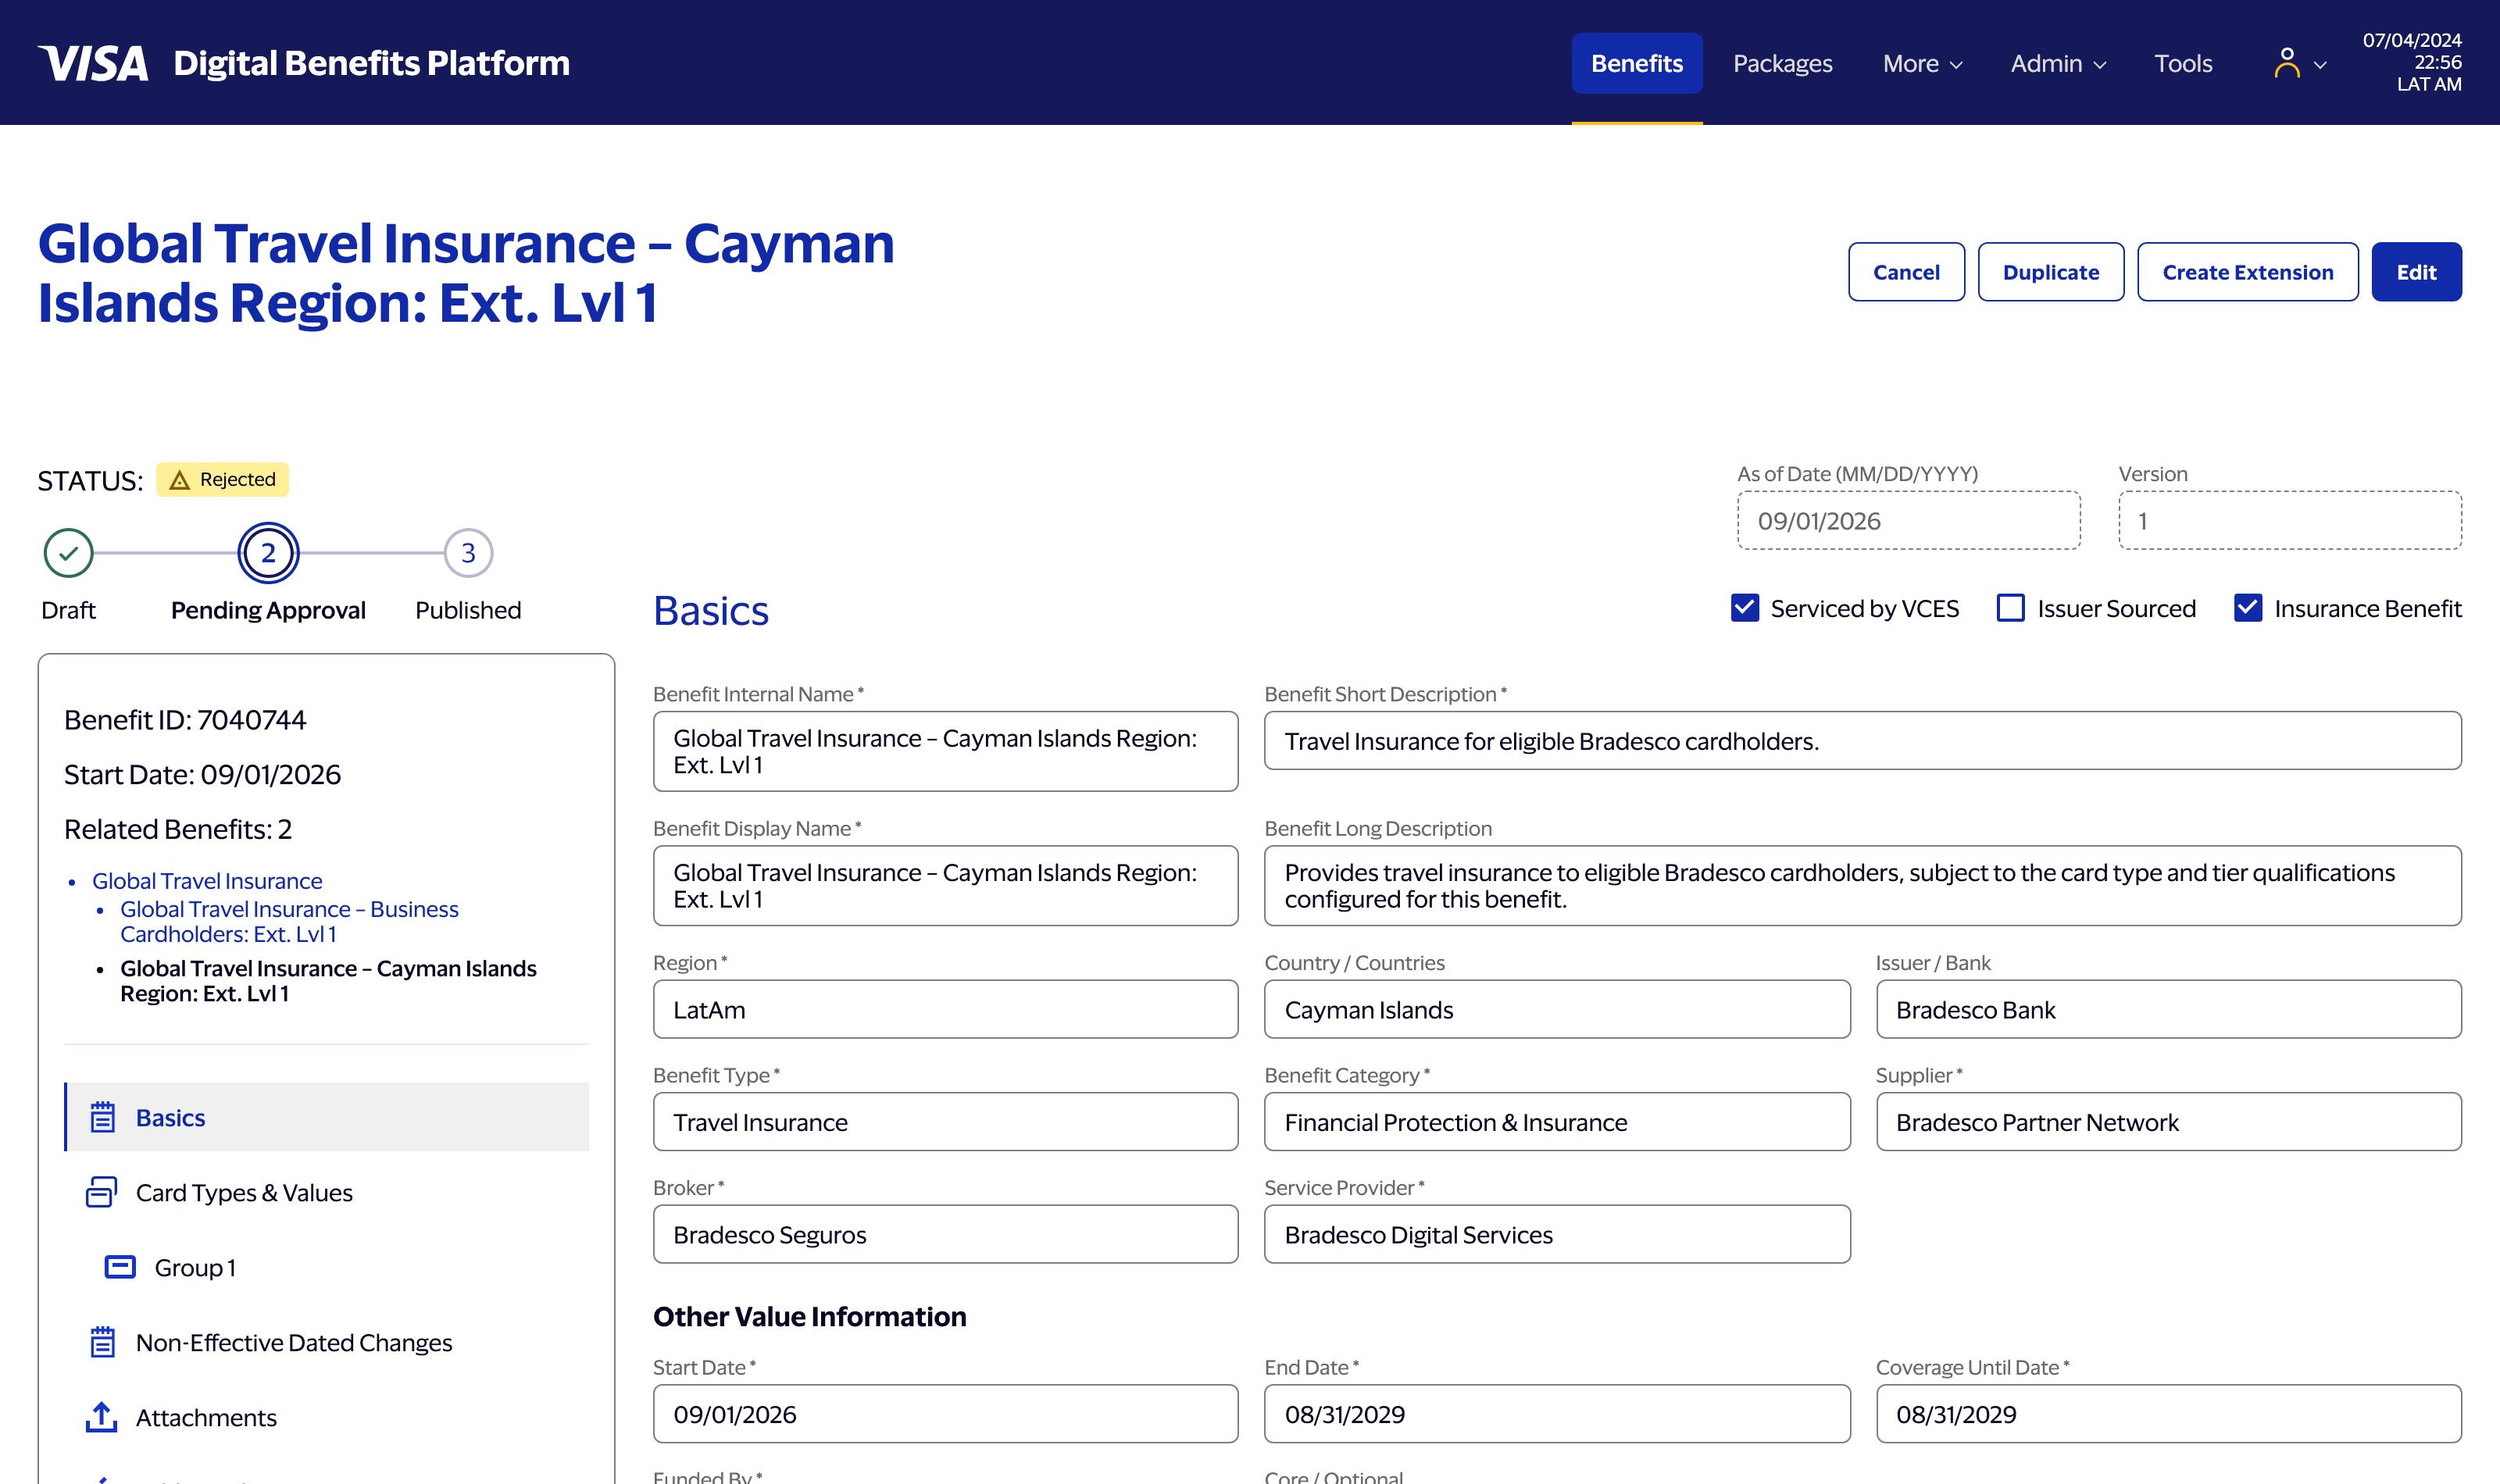
Task: Uncheck the Insurance Benefit checkbox
Action: (x=2248, y=608)
